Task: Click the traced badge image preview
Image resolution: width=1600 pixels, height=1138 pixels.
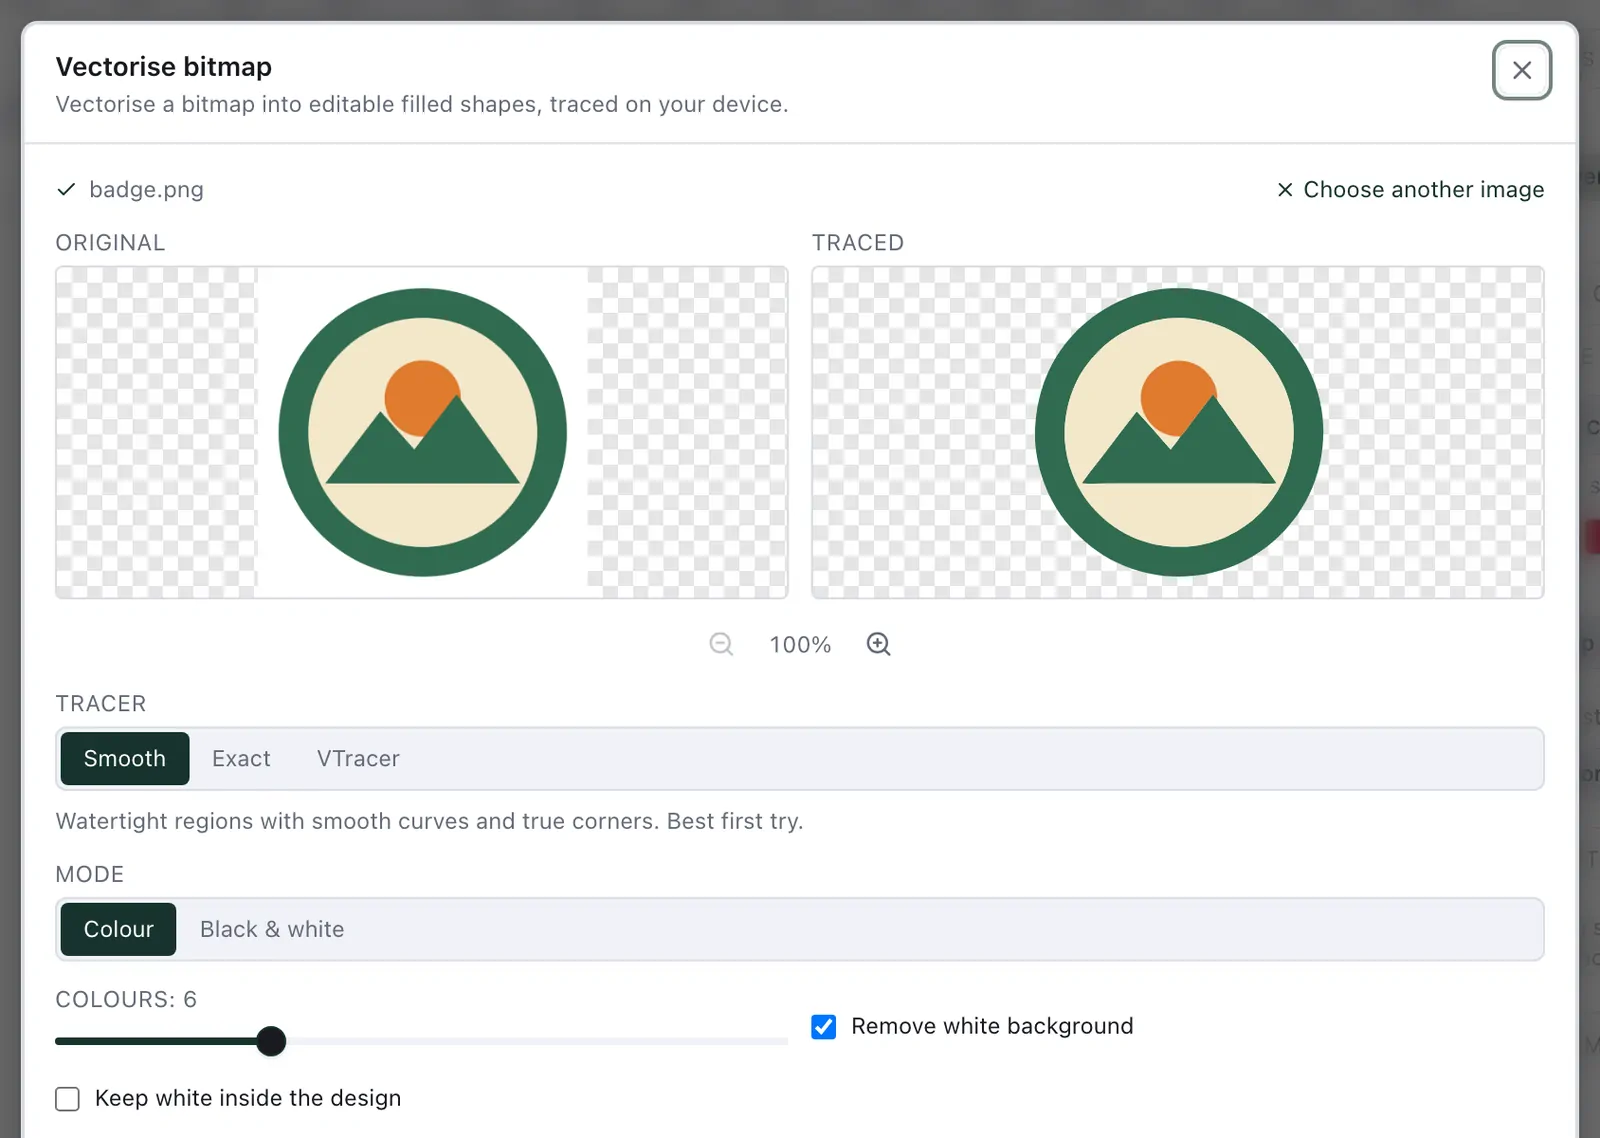Action: pyautogui.click(x=1178, y=432)
